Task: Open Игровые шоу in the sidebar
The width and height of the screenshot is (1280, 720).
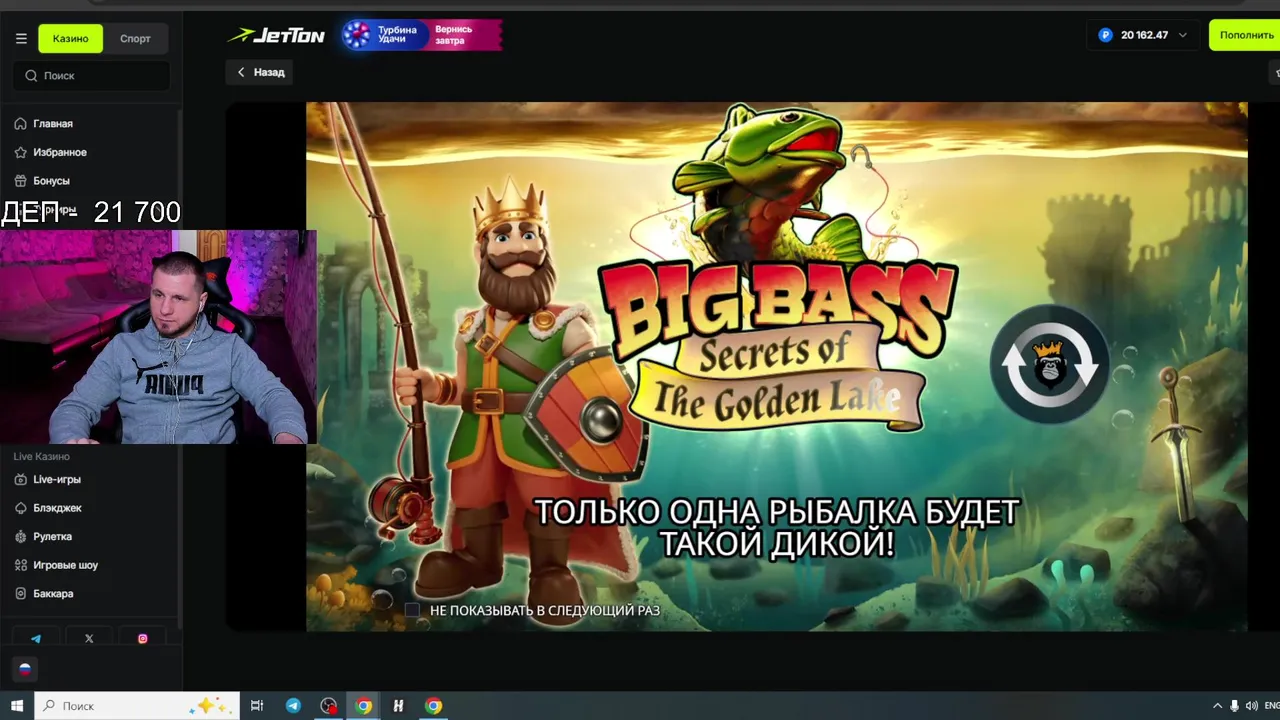Action: [x=65, y=565]
